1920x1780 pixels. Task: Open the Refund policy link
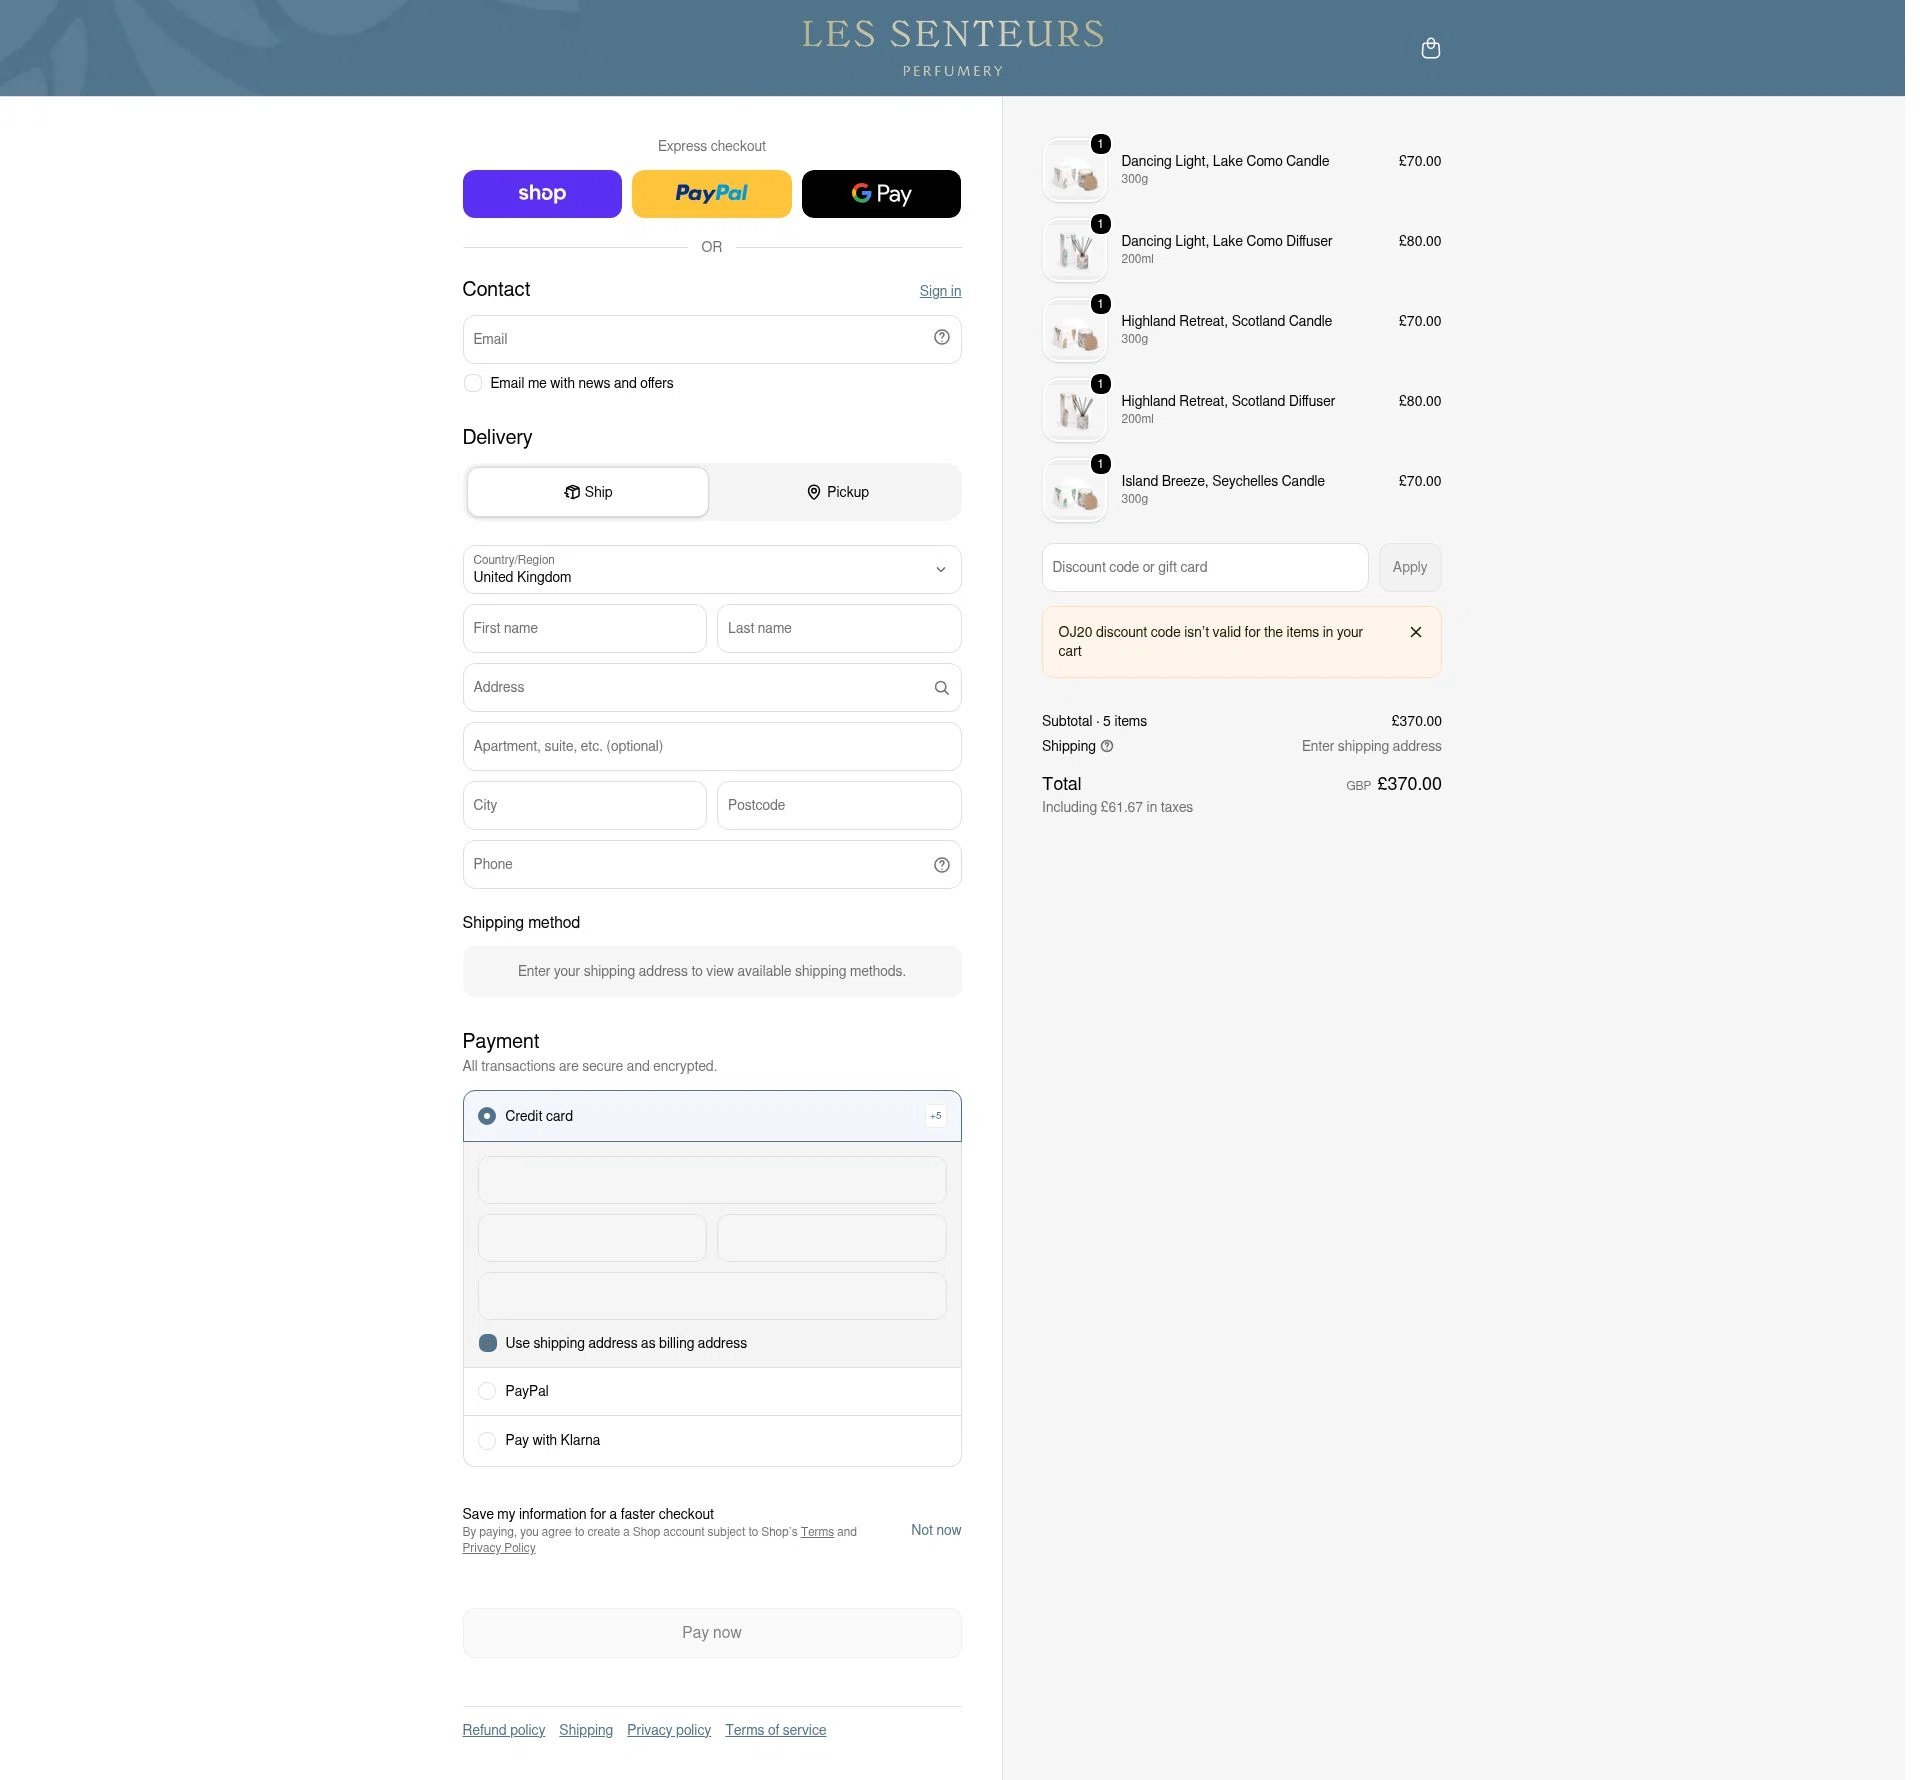504,1730
